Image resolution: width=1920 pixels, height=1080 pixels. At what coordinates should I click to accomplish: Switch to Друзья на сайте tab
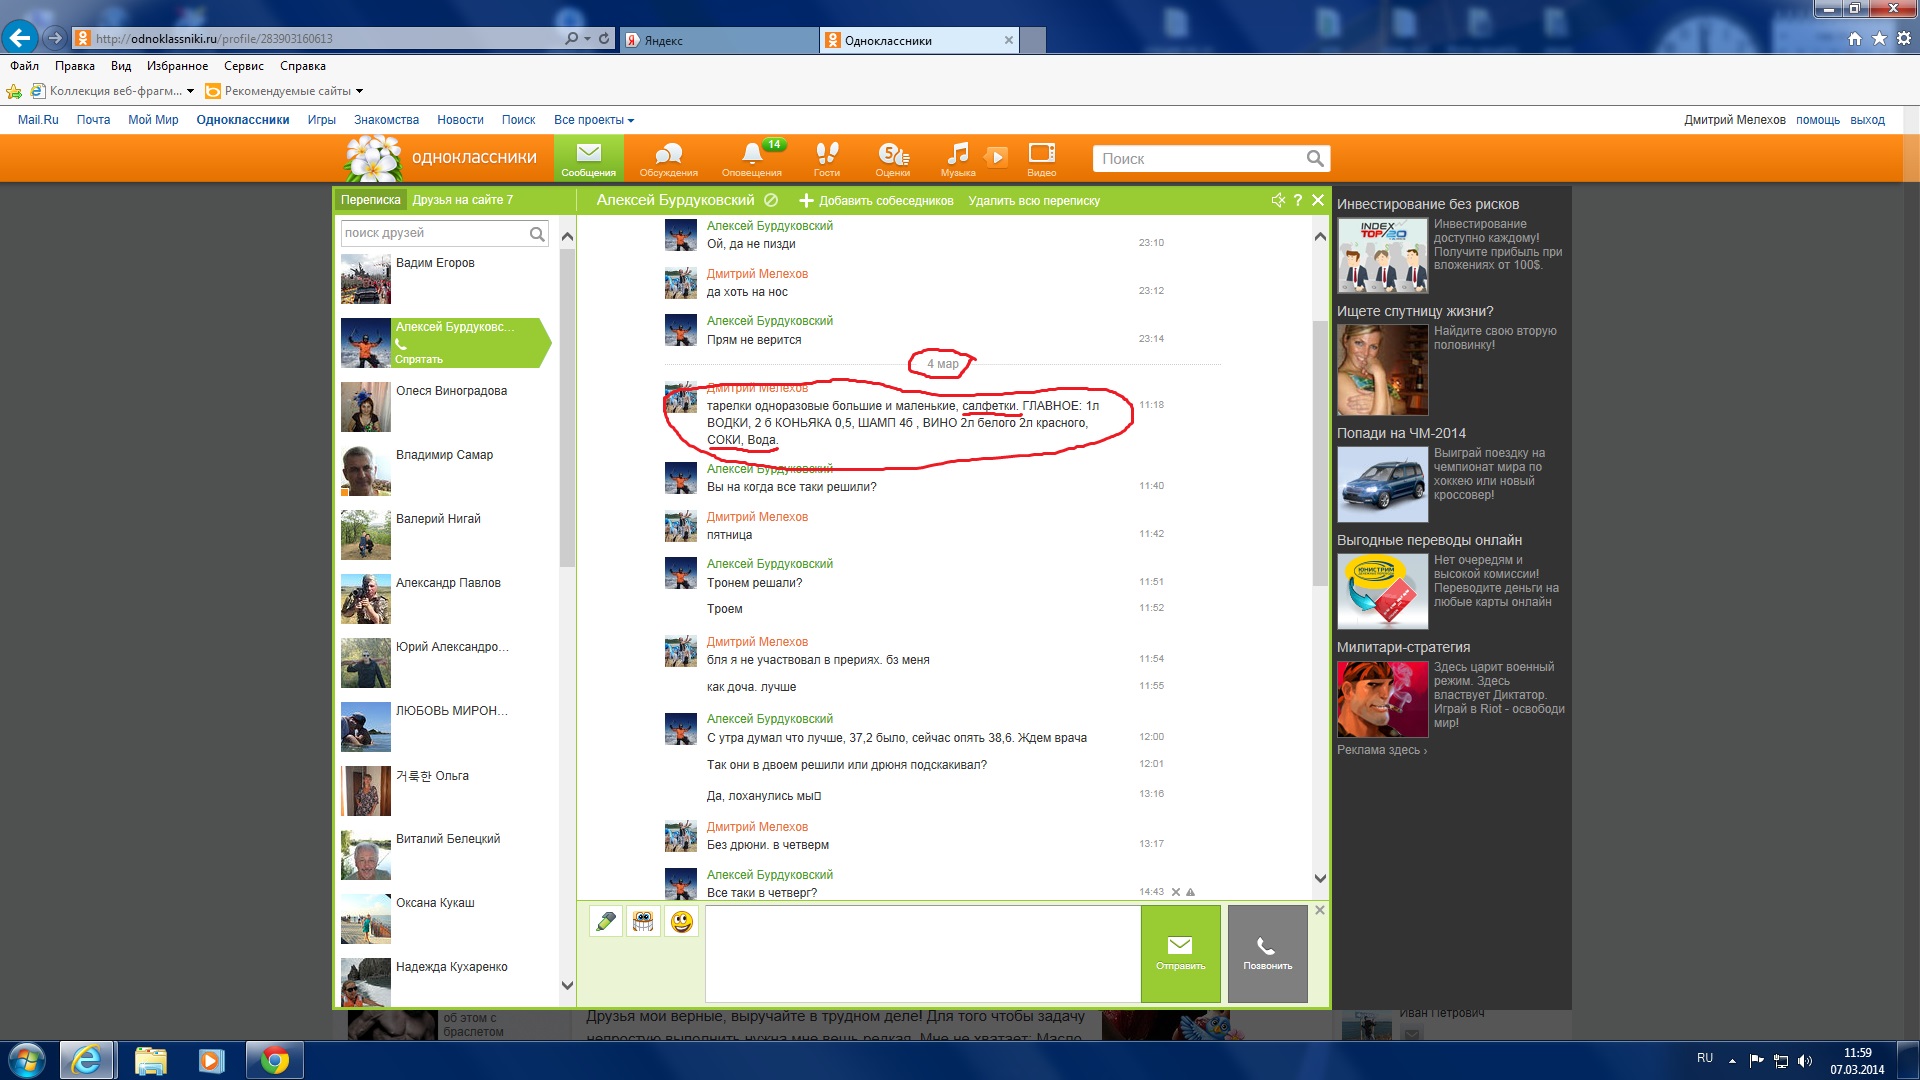(x=462, y=200)
